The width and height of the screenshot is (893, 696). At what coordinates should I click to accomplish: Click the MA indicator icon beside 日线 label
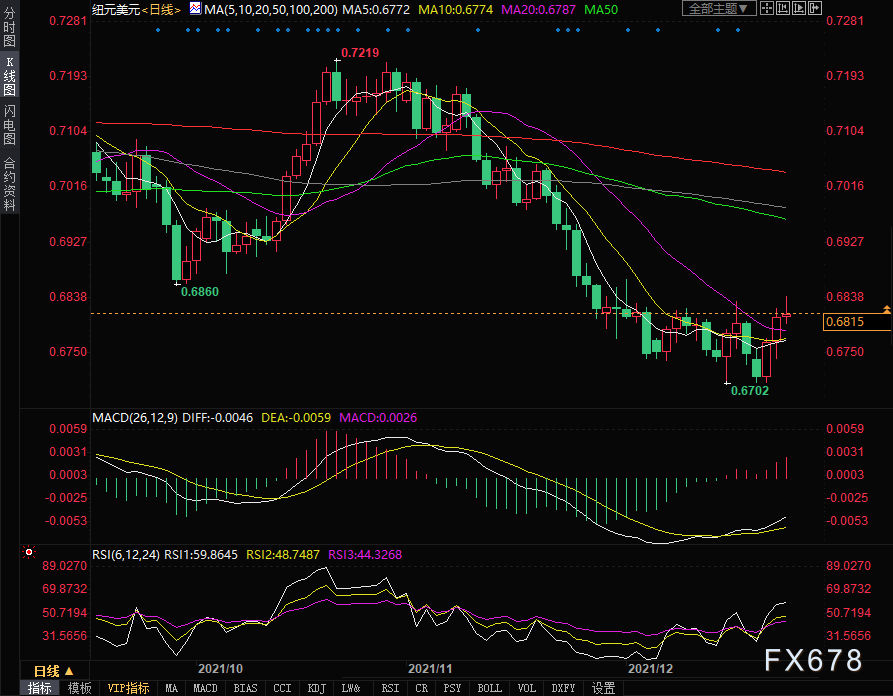(x=195, y=9)
